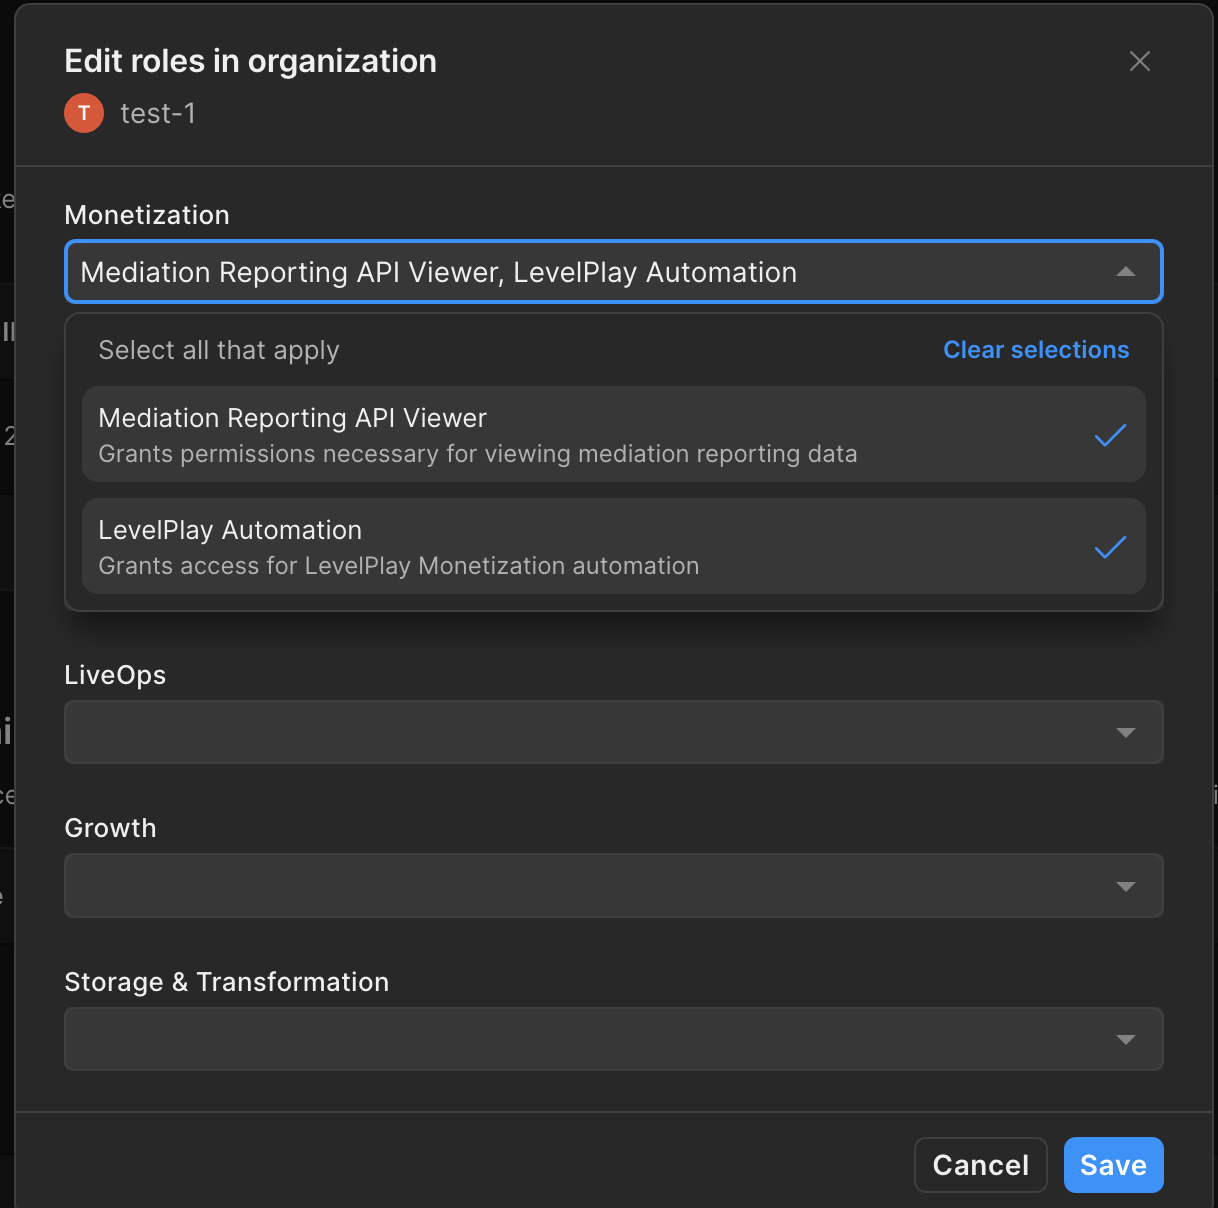Close the Edit roles dialog

[1139, 61]
